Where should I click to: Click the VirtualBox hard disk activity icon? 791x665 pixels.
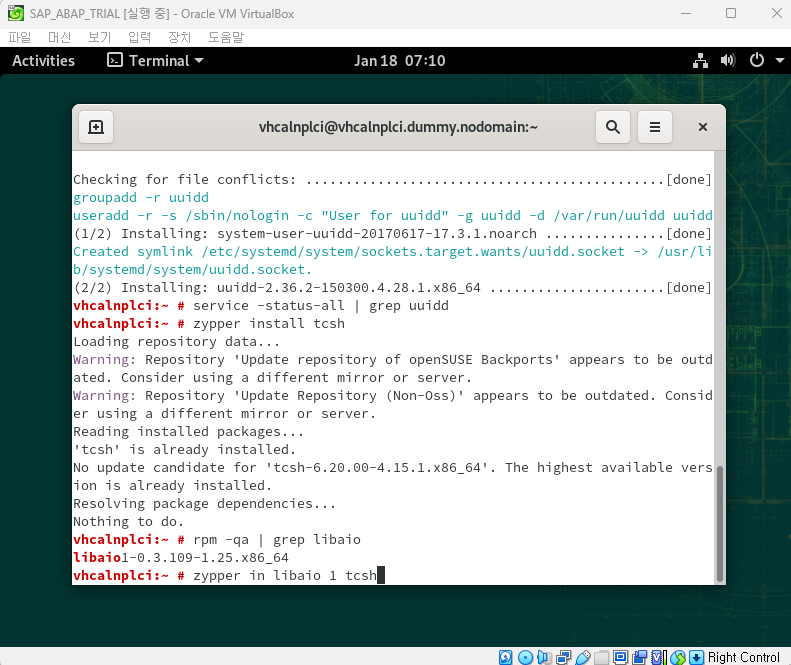pos(505,657)
